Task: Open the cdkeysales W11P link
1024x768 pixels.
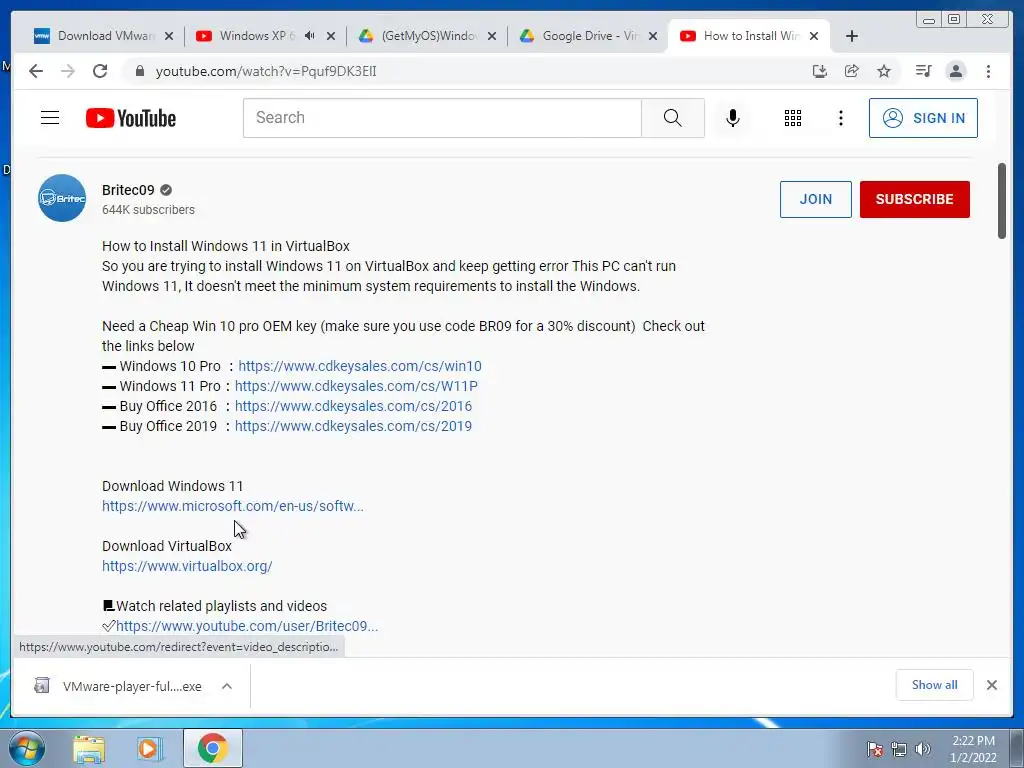Action: [x=356, y=386]
